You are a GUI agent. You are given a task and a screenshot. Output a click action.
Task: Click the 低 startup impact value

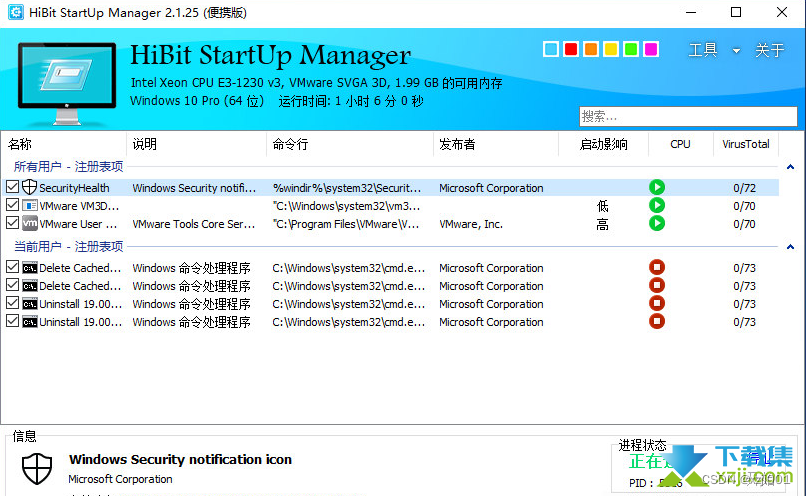point(602,206)
